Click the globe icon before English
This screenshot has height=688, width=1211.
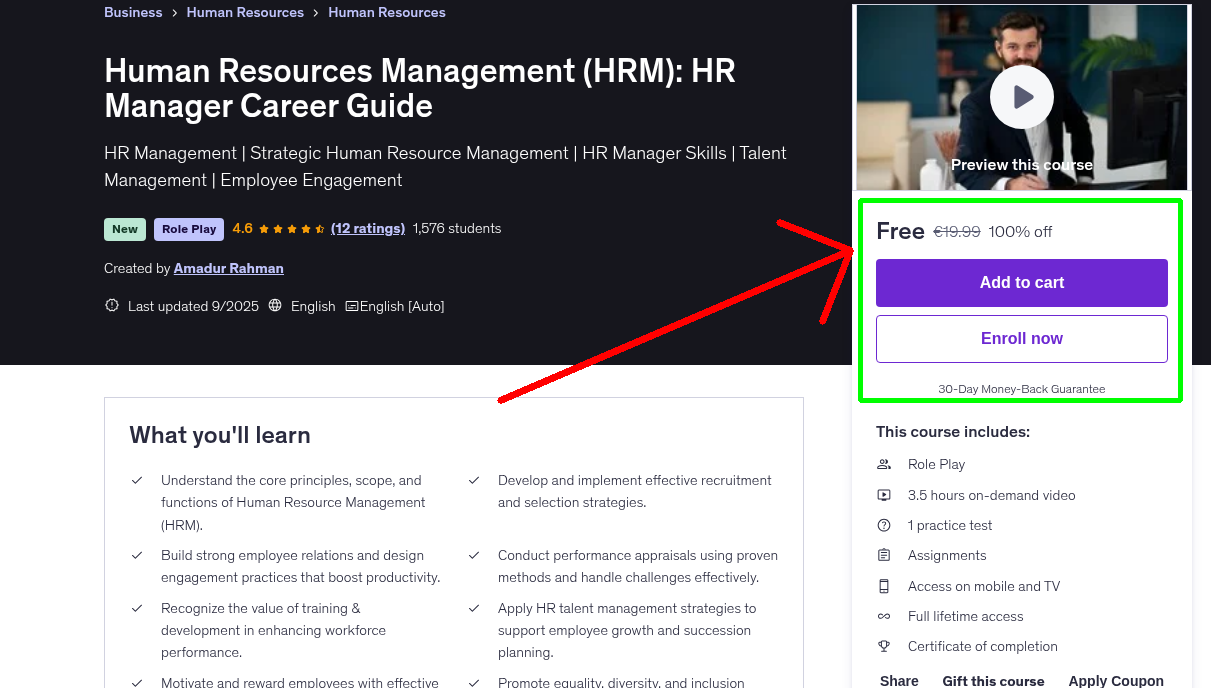coord(275,306)
